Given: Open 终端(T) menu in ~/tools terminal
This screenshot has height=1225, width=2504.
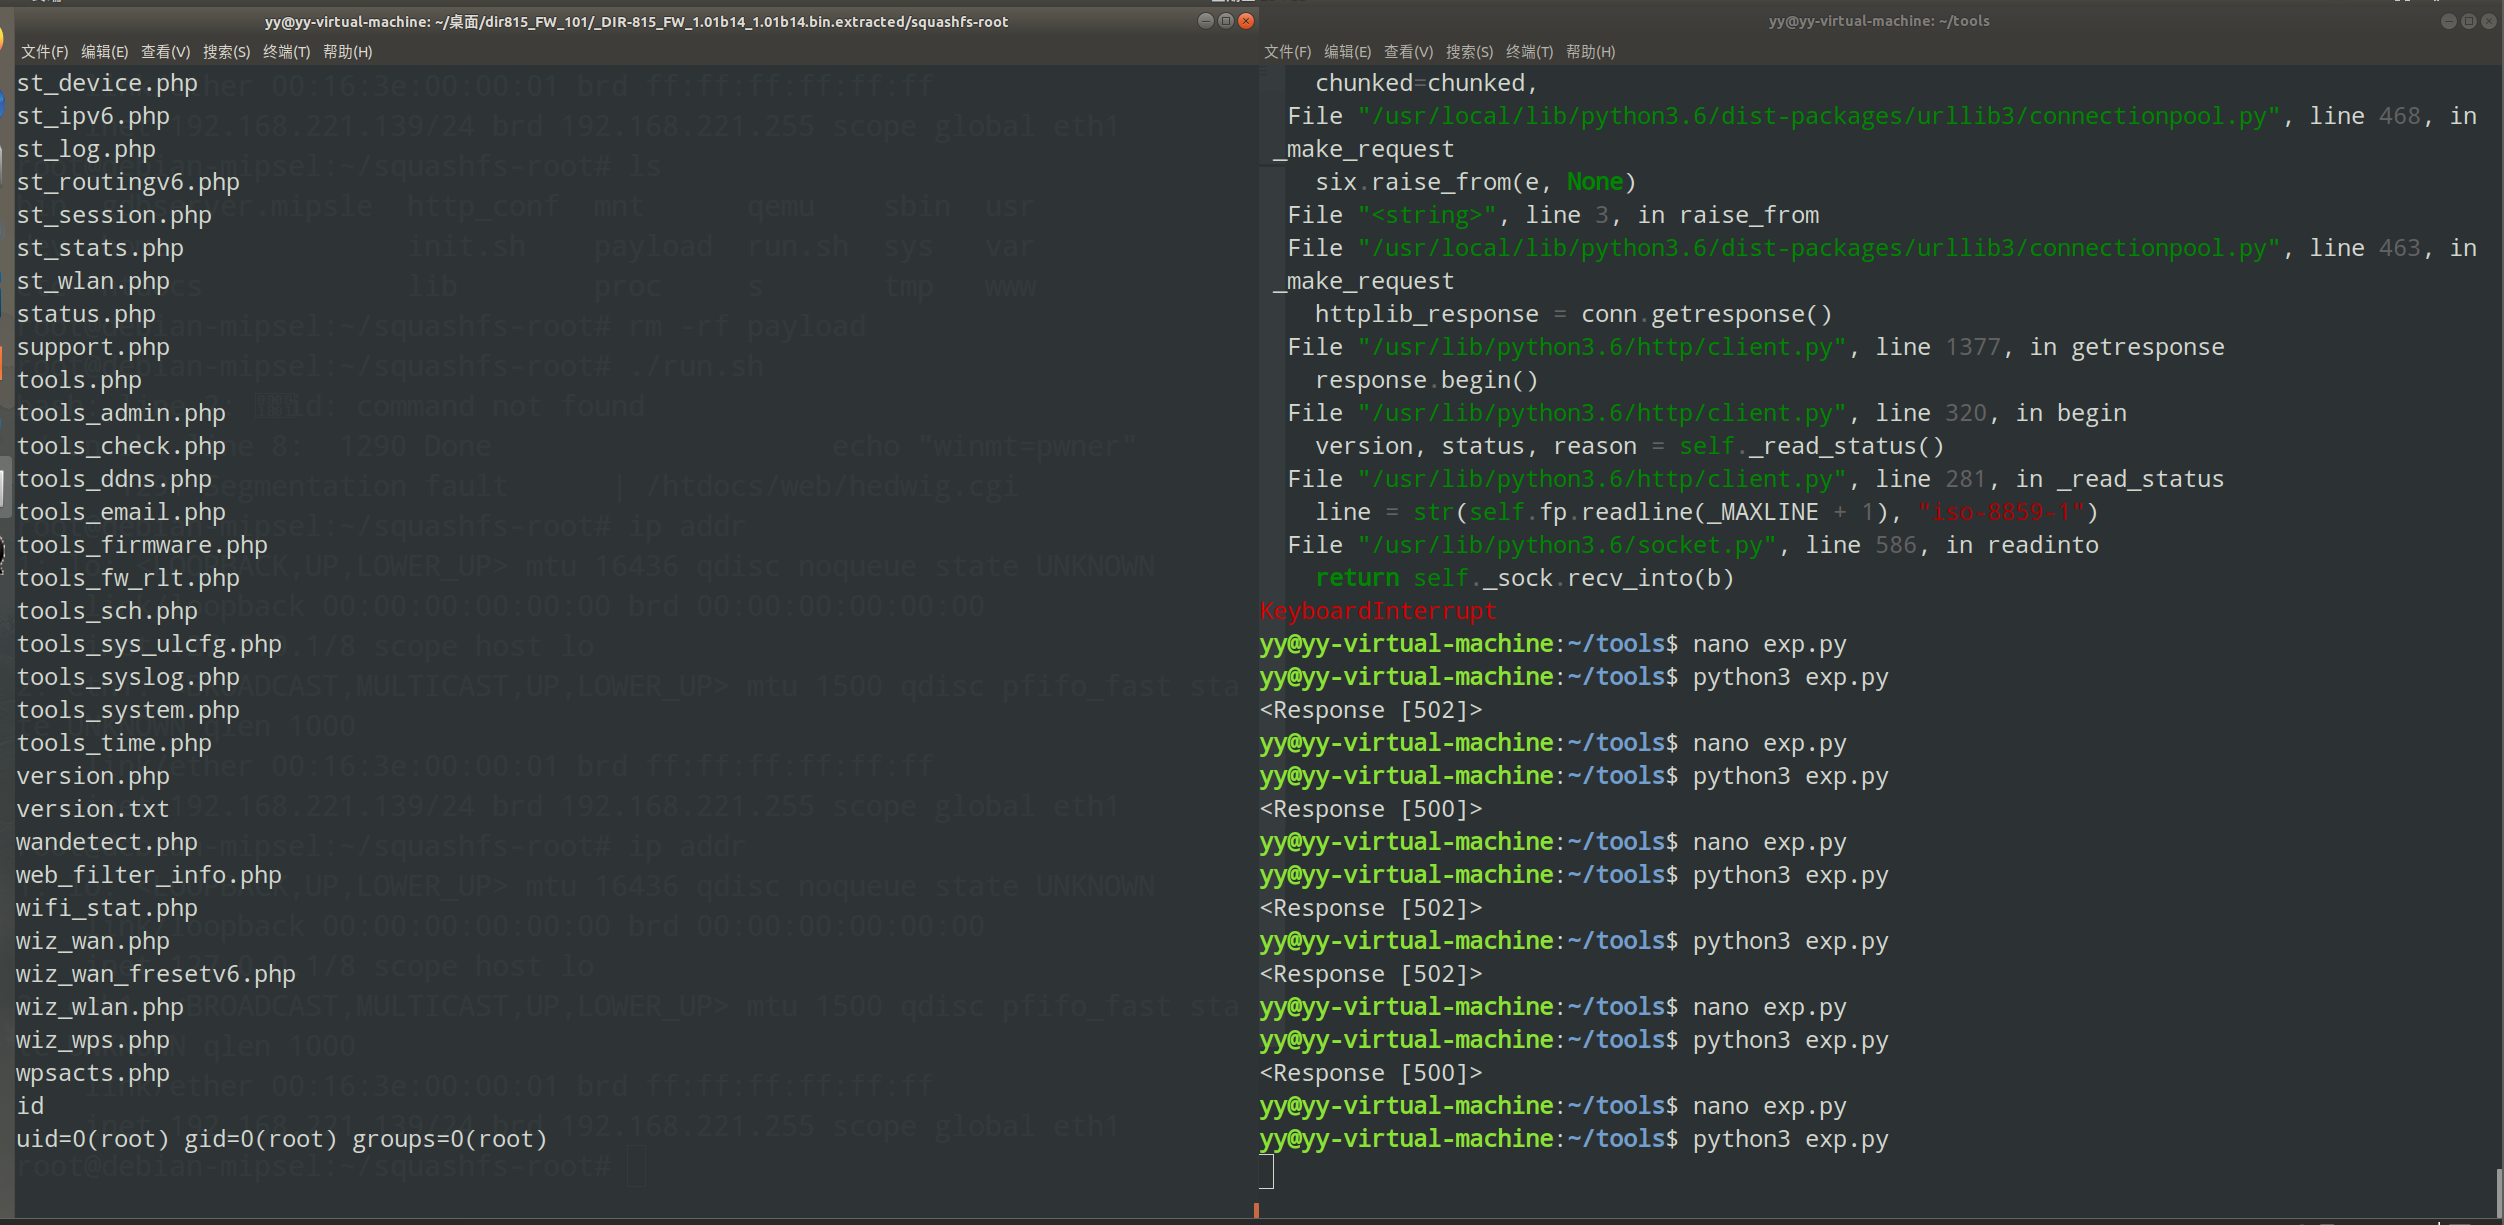Looking at the screenshot, I should point(1529,52).
